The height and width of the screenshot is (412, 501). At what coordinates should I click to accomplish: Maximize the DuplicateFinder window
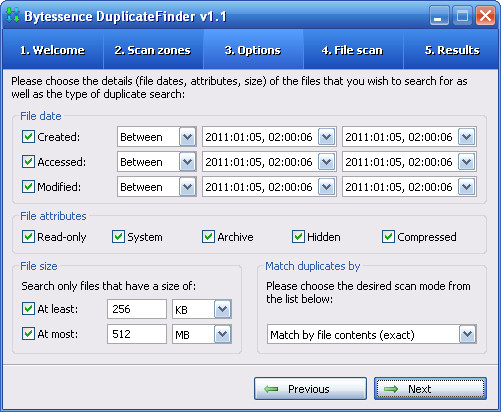click(462, 15)
